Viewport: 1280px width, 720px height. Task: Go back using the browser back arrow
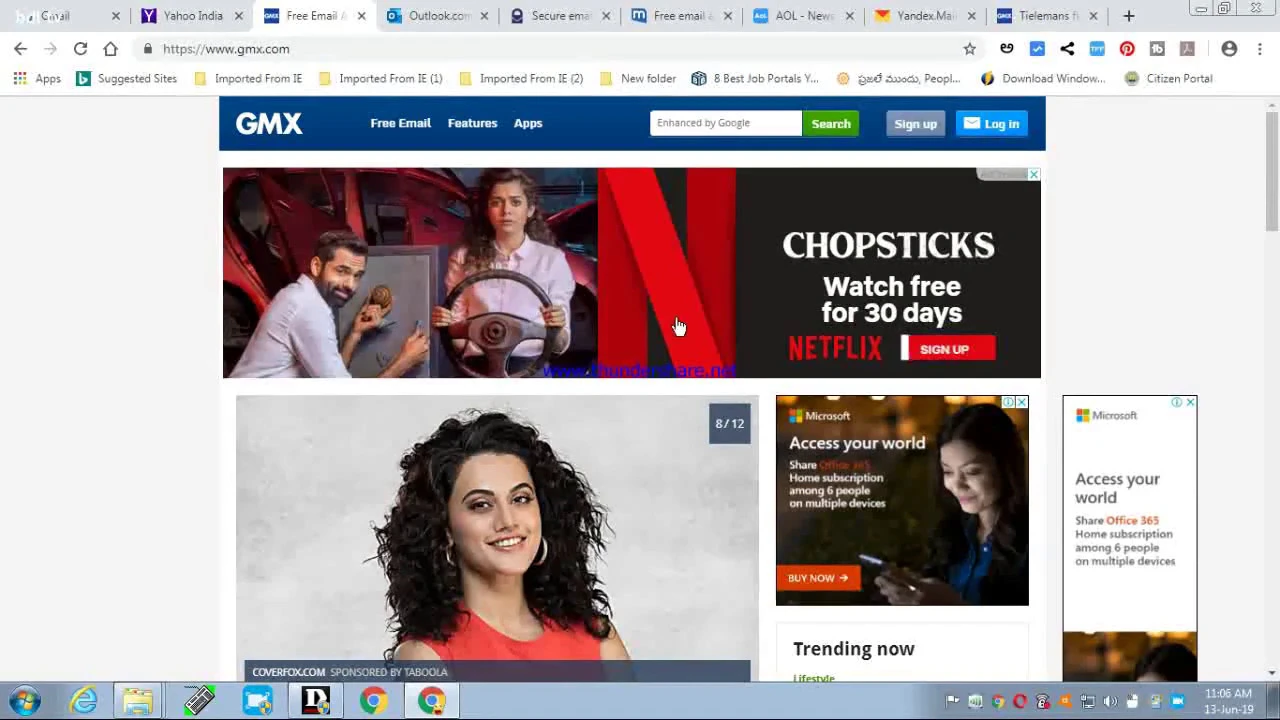click(20, 48)
